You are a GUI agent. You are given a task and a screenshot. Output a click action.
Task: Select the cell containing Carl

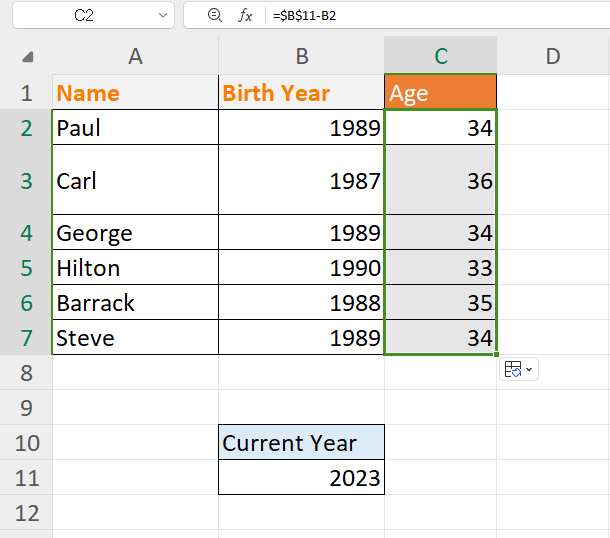pos(135,180)
